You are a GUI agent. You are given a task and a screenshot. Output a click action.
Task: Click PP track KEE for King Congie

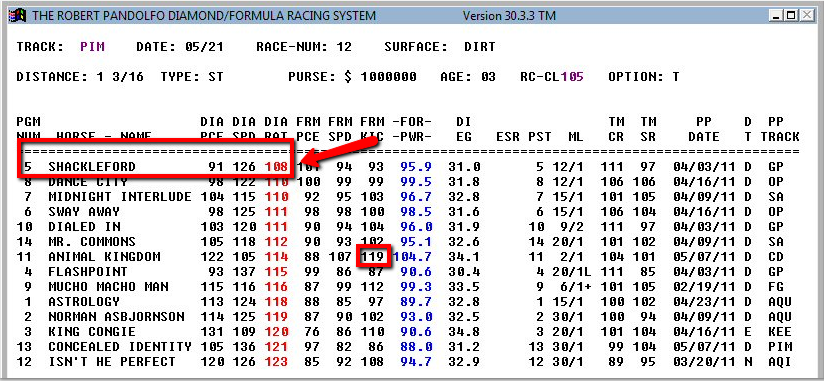(x=779, y=332)
